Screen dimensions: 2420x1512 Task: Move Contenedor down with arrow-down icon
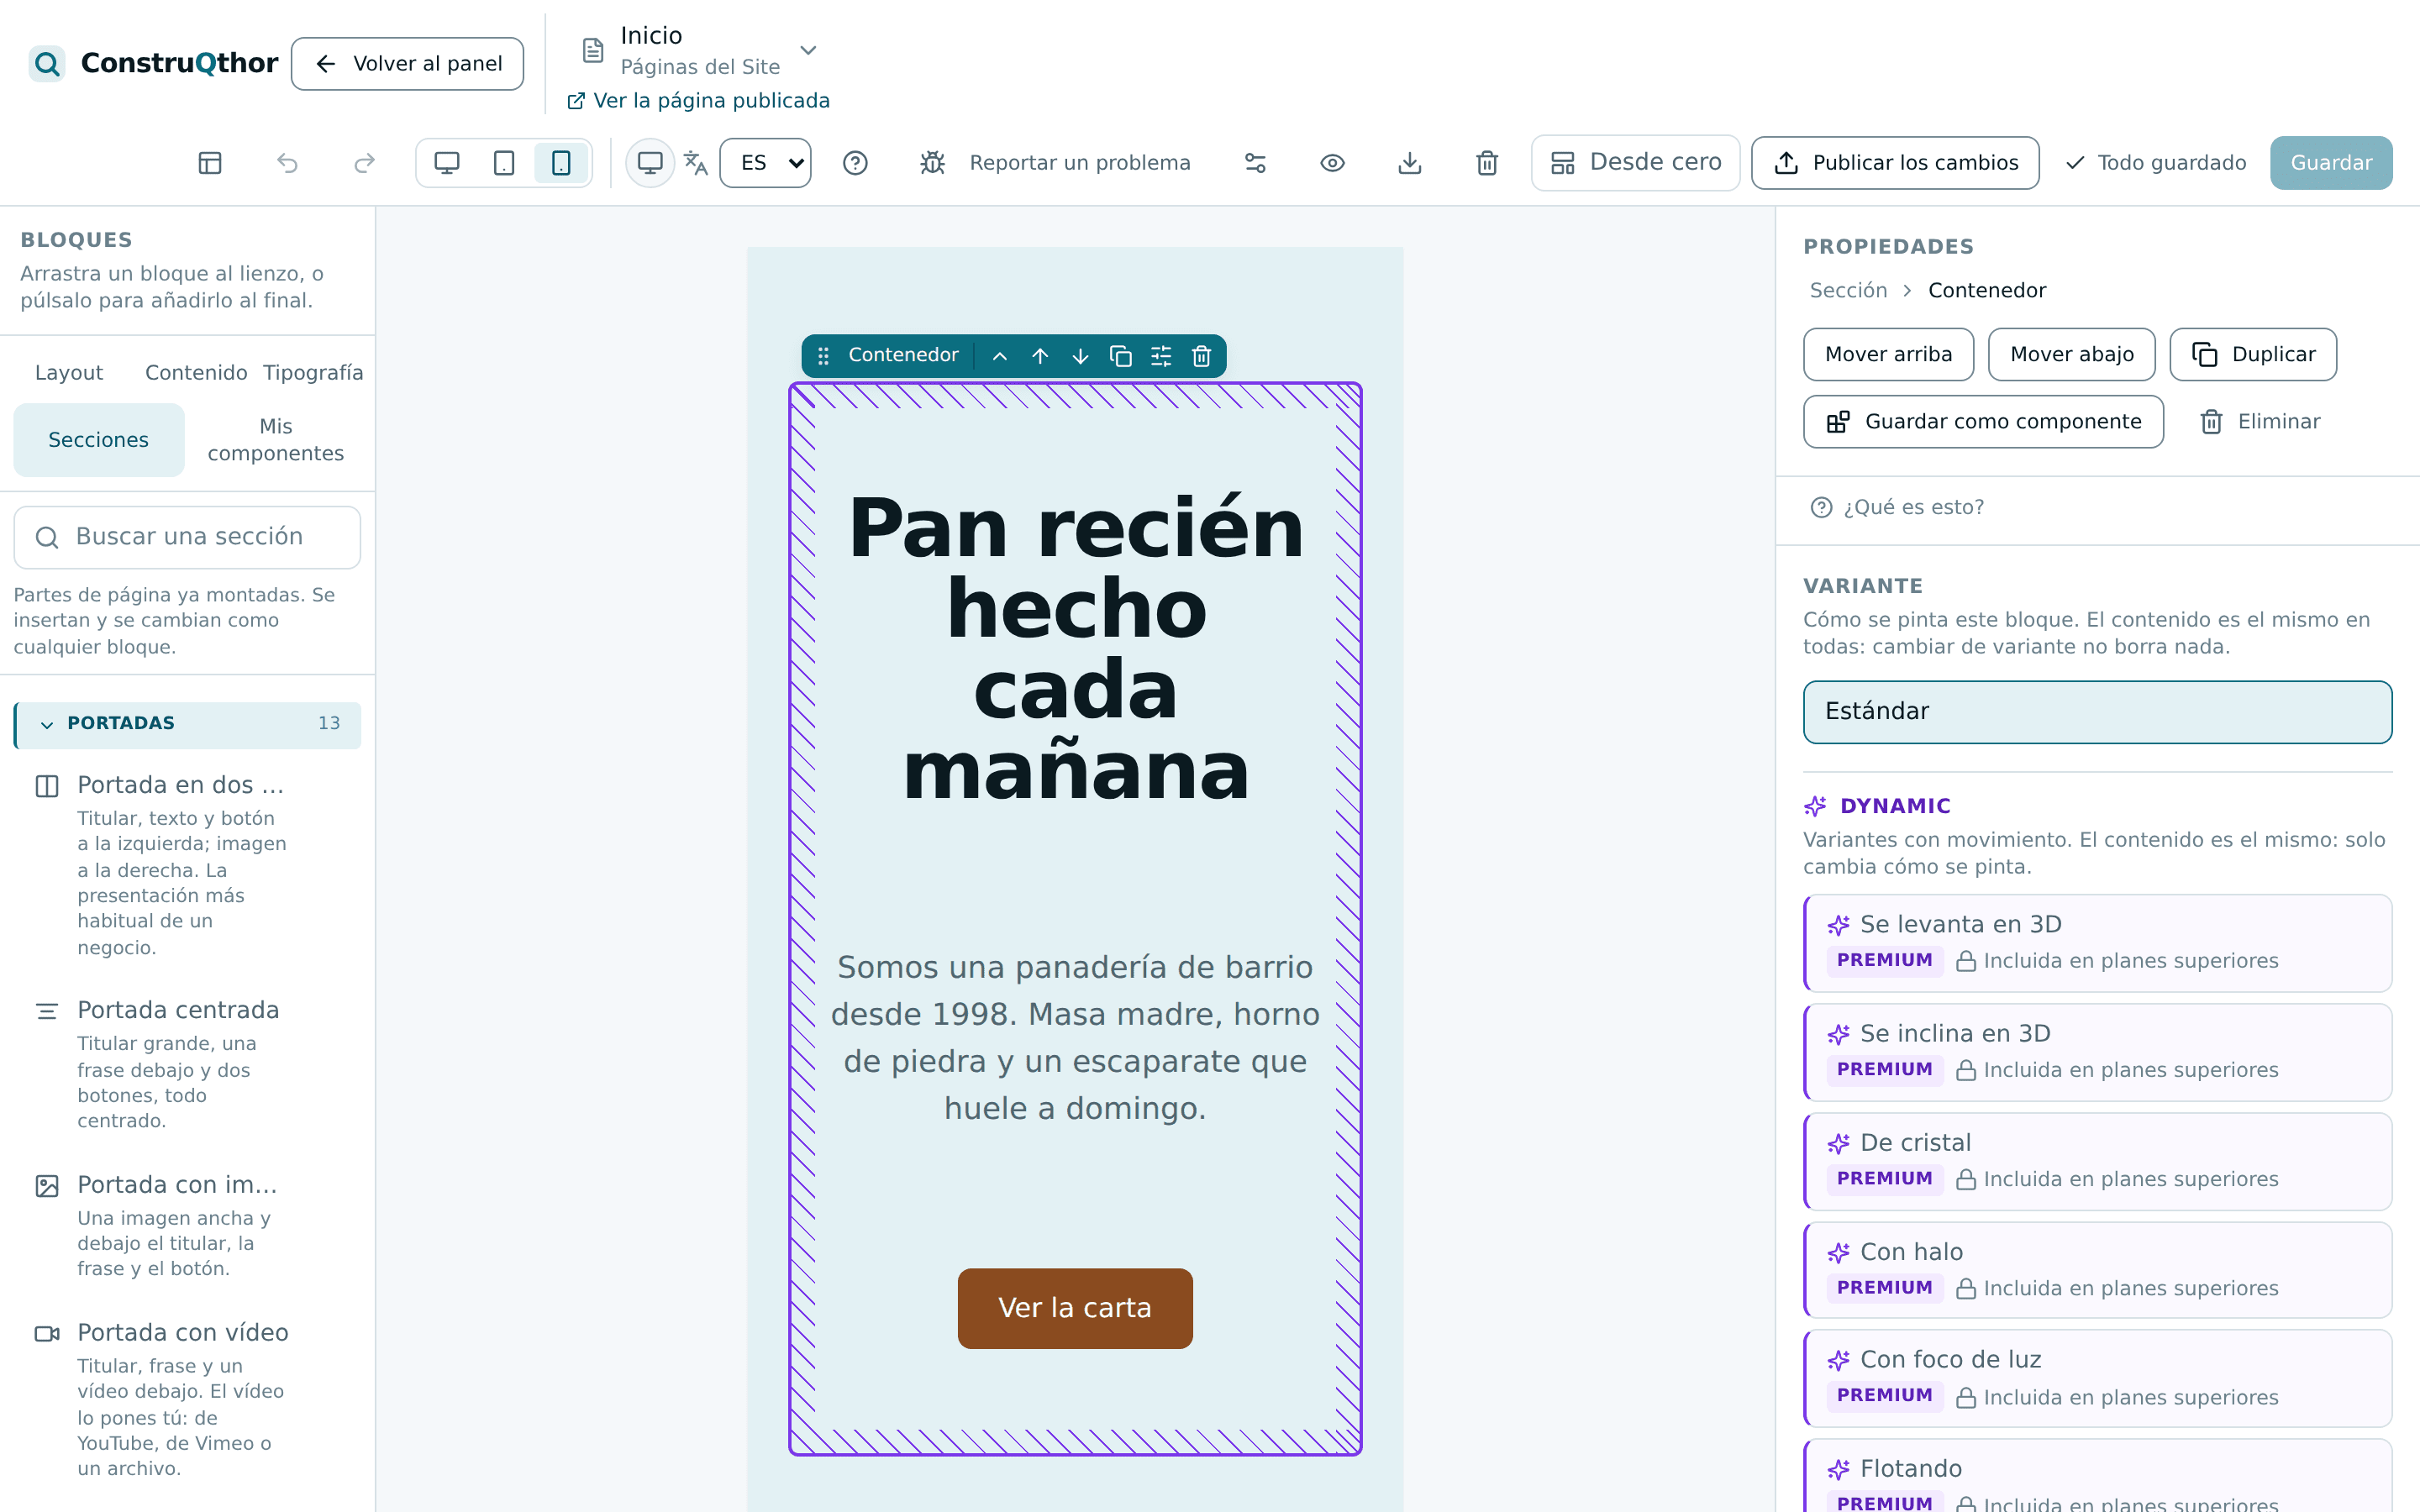tap(1080, 356)
